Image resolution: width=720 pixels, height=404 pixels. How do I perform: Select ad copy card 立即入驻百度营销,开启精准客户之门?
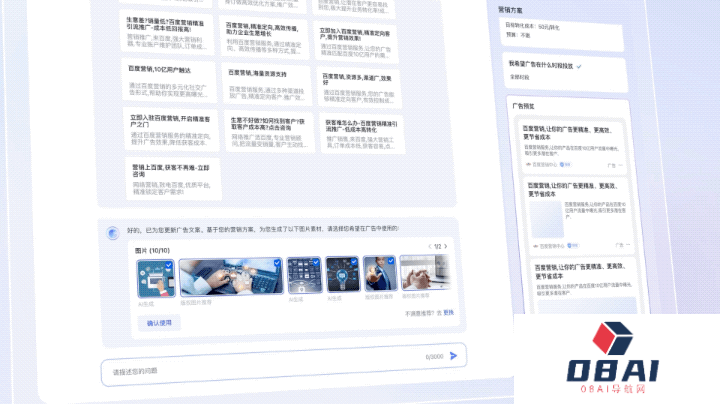tap(169, 129)
